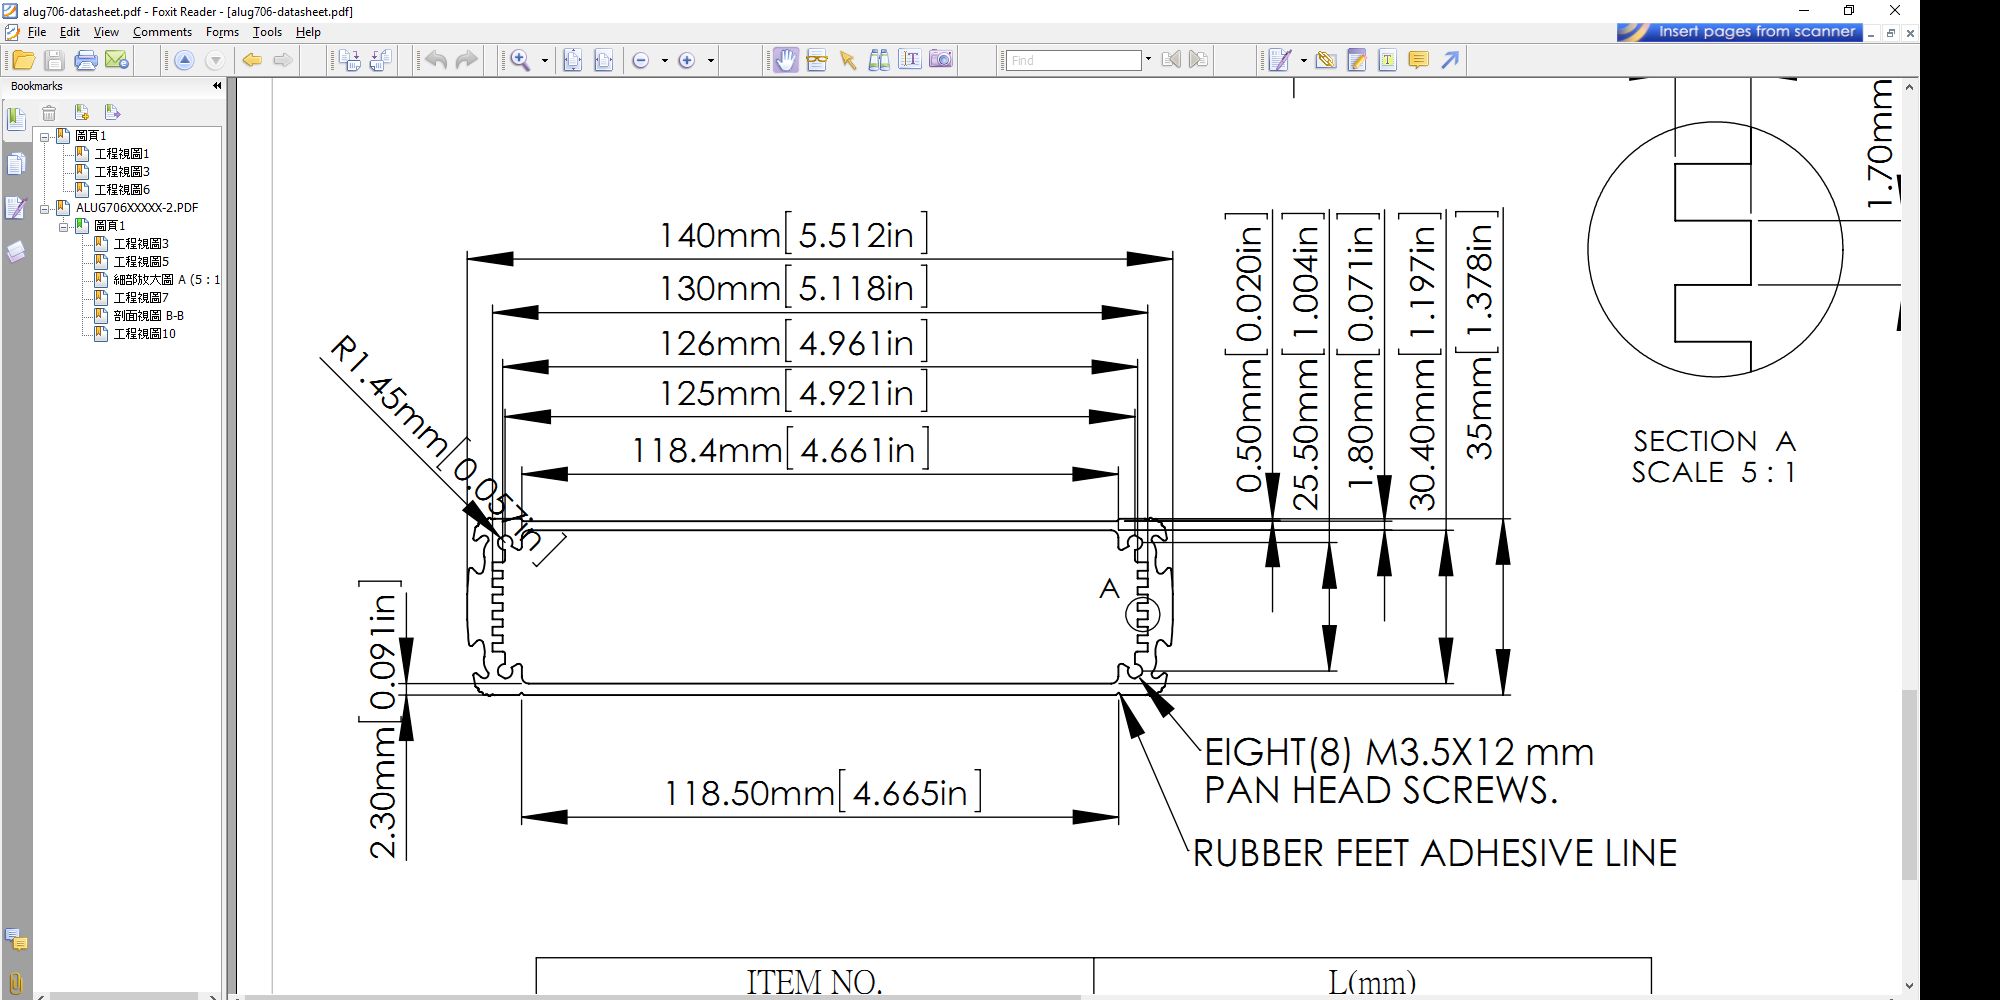Select bookmark 細部放大圖 A
The width and height of the screenshot is (2000, 1000).
[166, 280]
